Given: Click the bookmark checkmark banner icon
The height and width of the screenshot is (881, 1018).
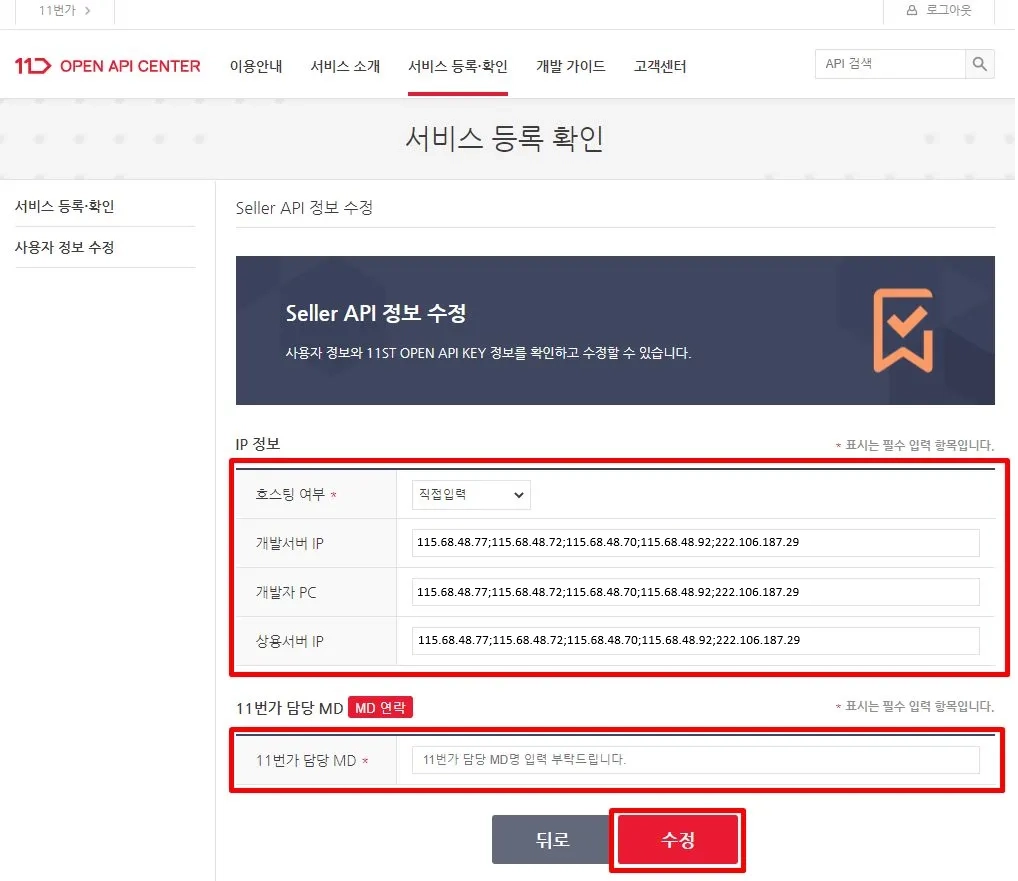Looking at the screenshot, I should [x=903, y=330].
